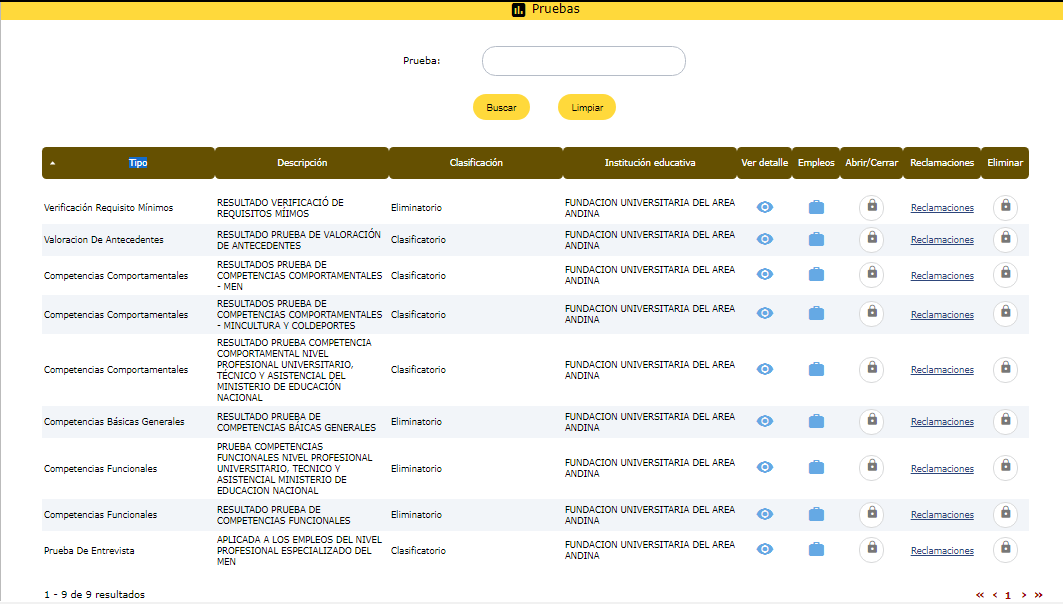Open Empleos briefcase for Valoracion De Antecedentes
1063x604 pixels.
click(x=816, y=239)
